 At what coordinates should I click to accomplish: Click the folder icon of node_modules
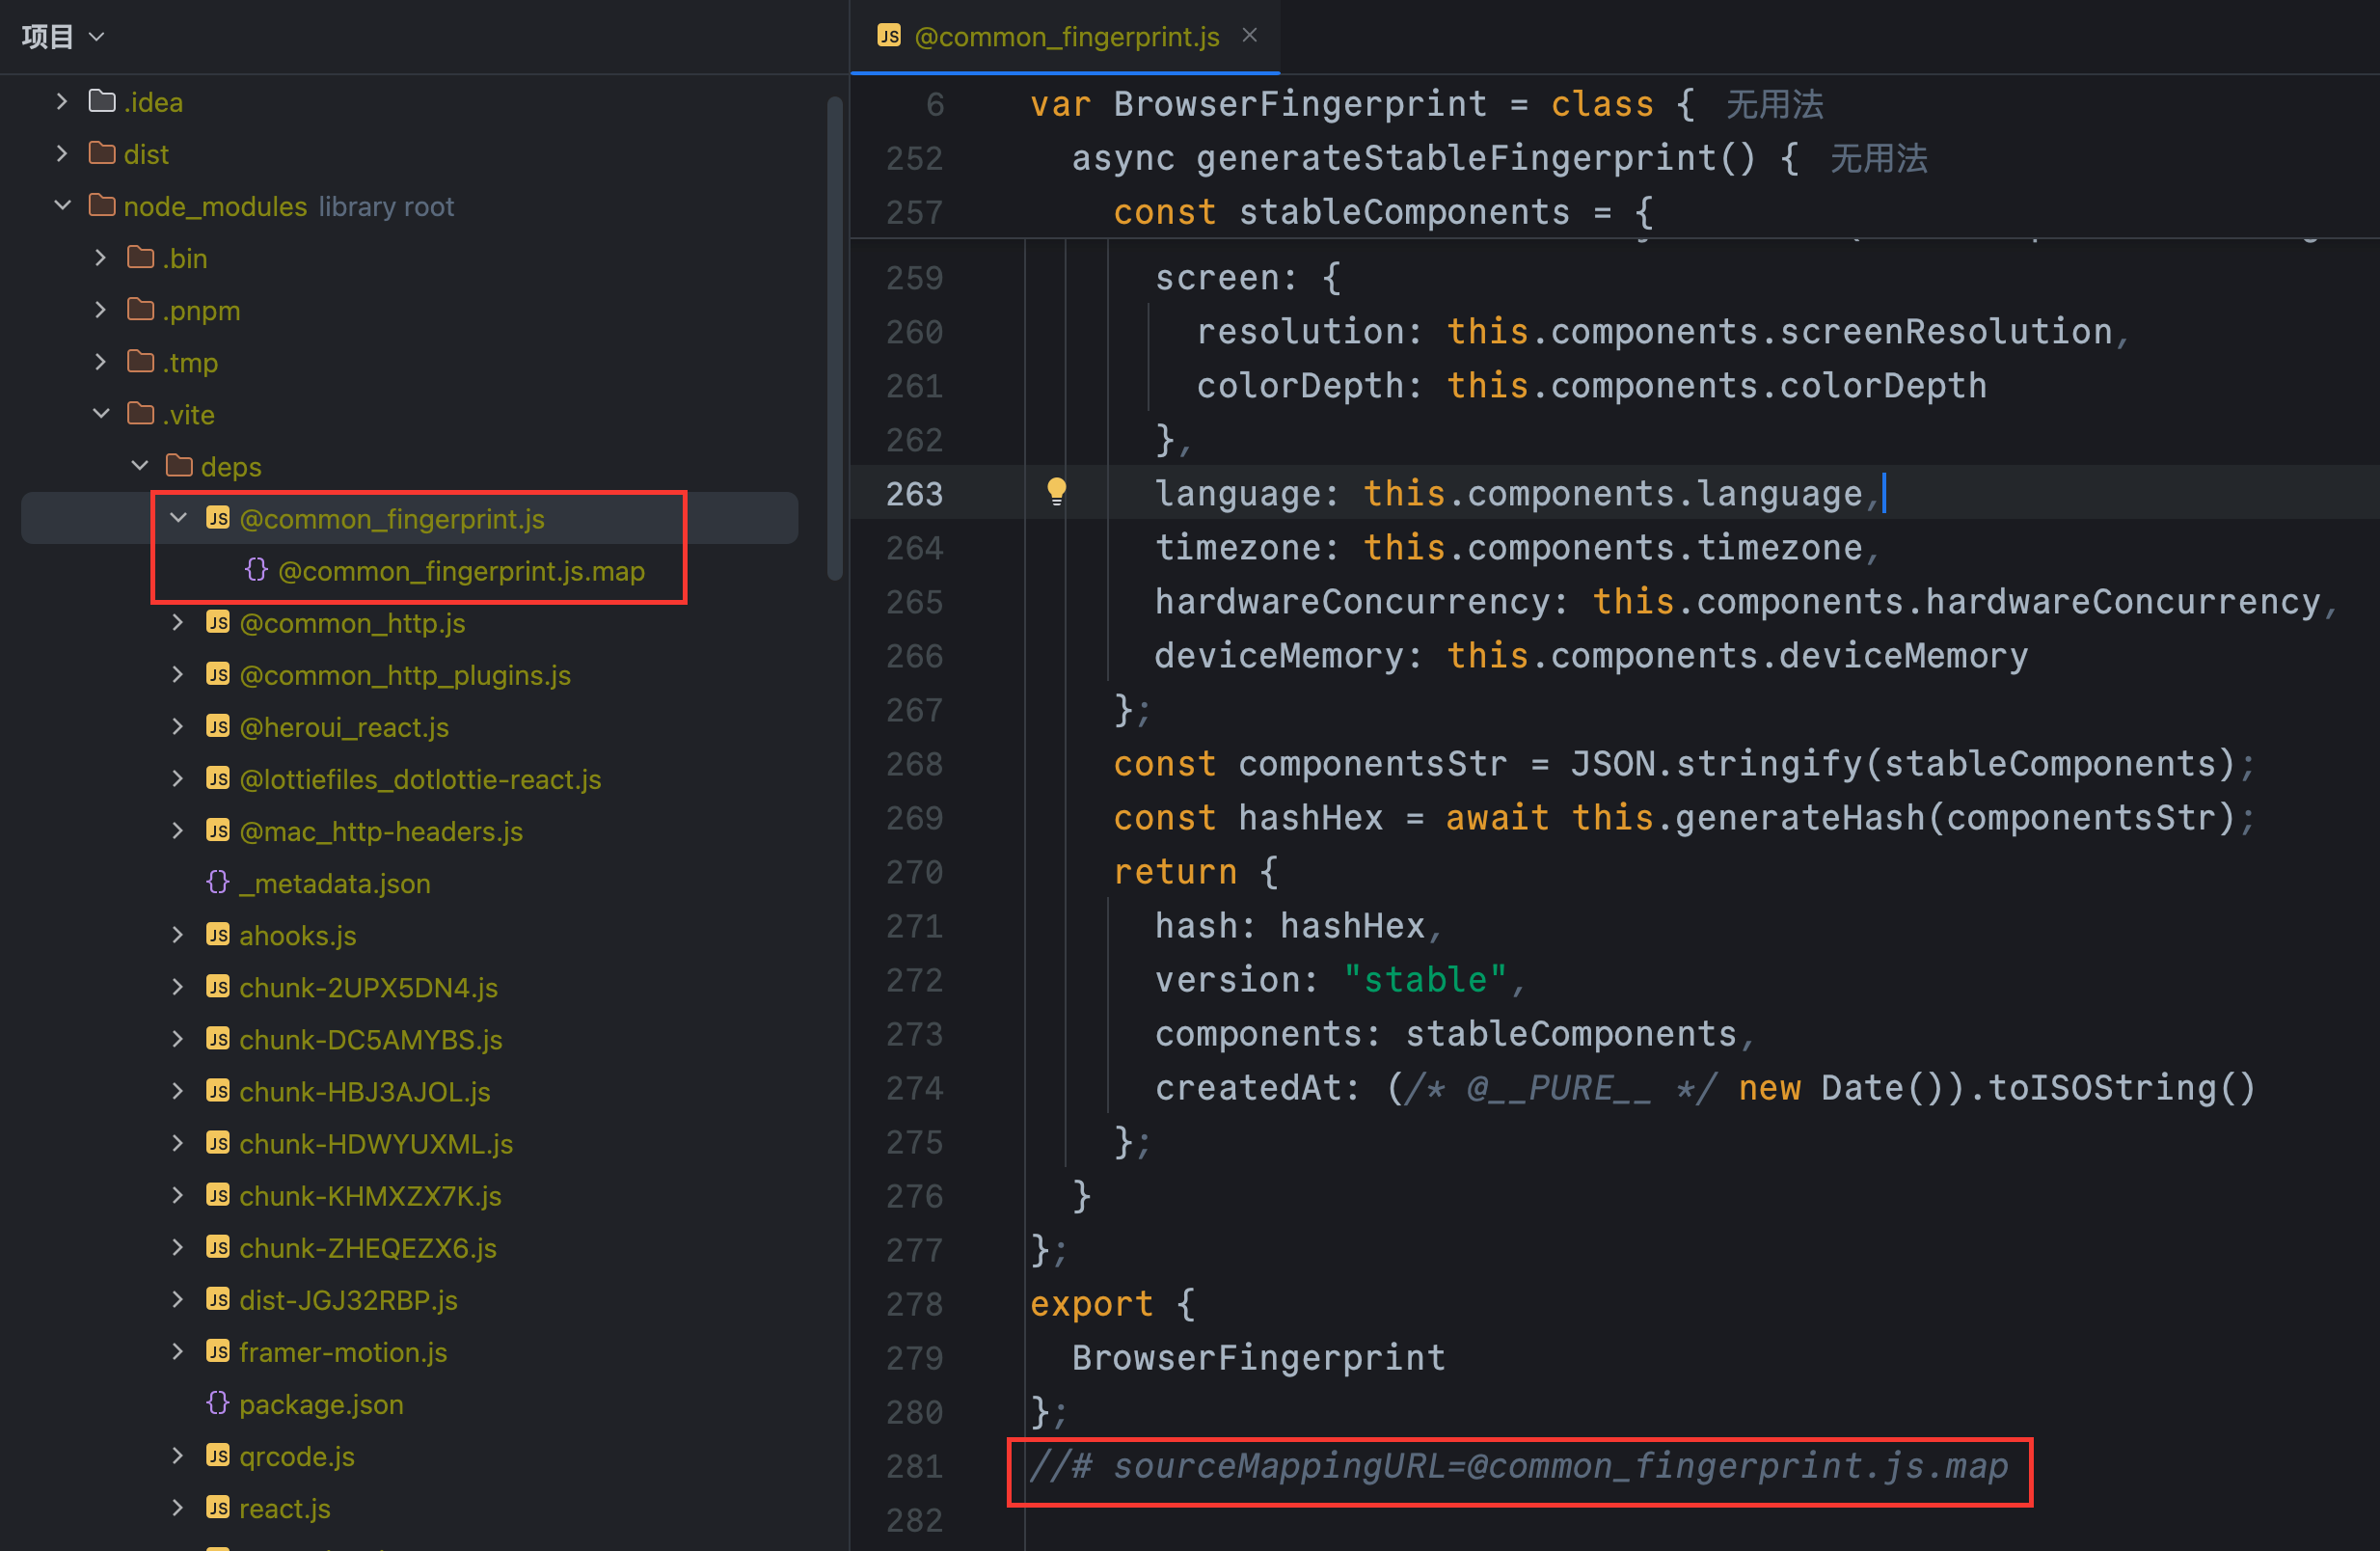101,205
